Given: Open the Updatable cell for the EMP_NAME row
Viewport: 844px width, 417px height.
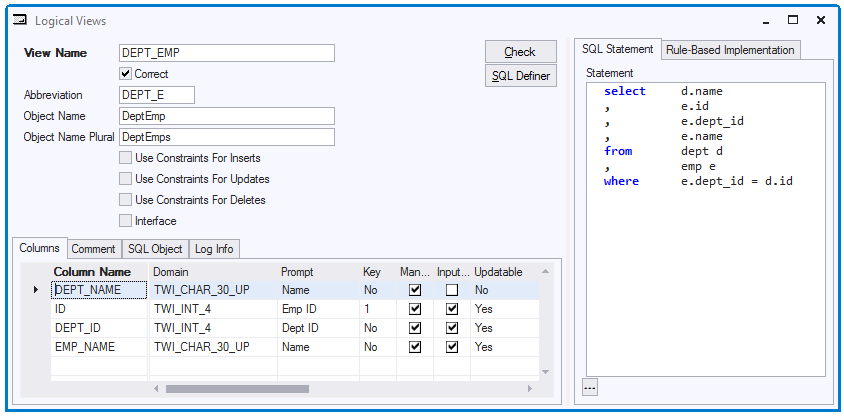Looking at the screenshot, I should [505, 347].
